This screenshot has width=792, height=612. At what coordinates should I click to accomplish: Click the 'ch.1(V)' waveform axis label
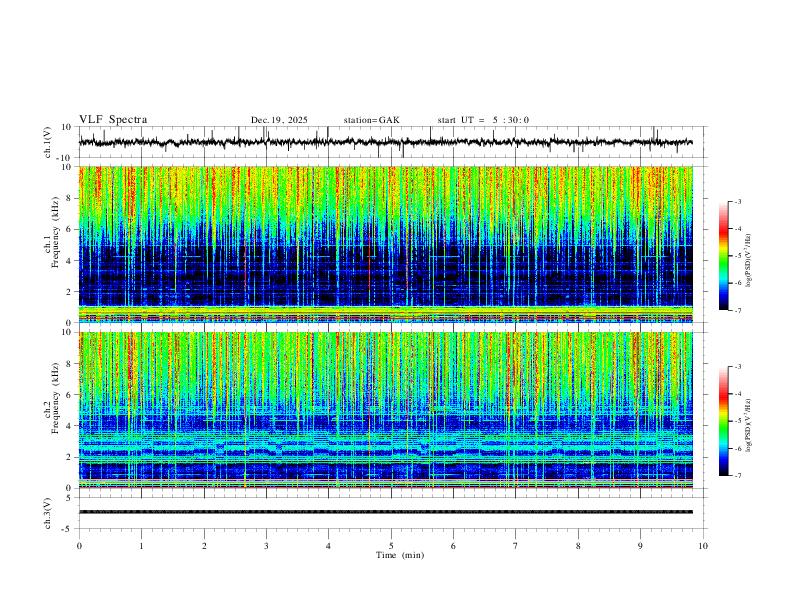coord(48,142)
